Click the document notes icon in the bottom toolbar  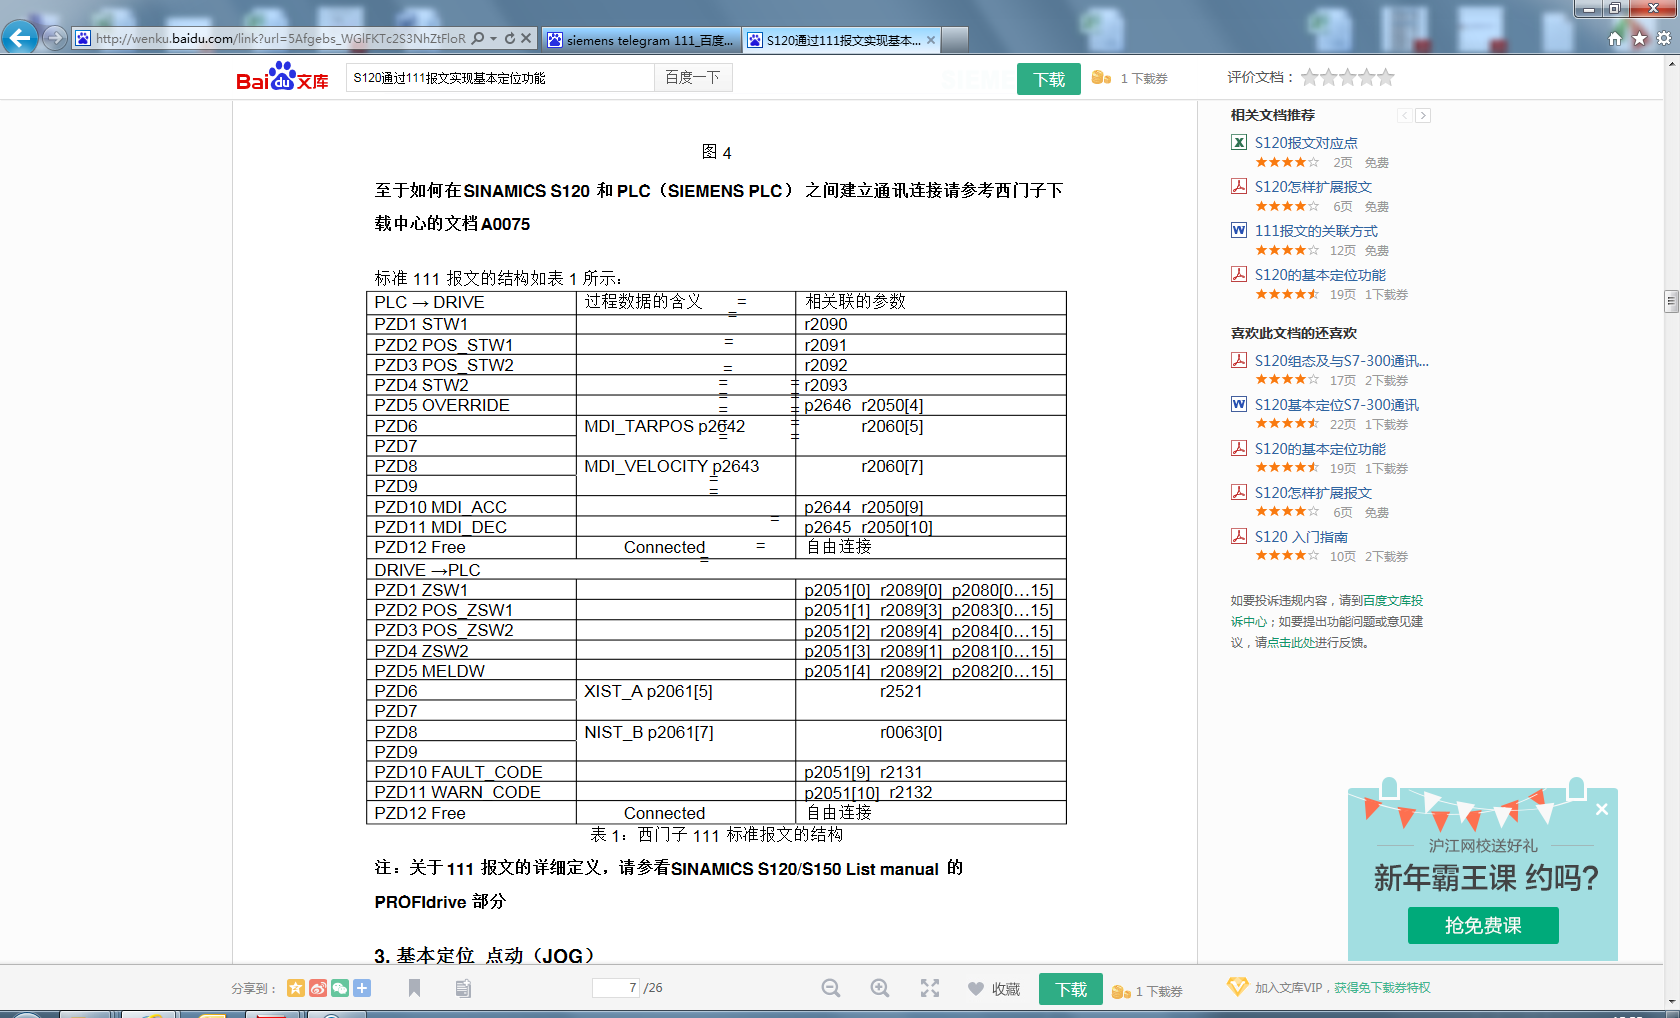tap(463, 988)
